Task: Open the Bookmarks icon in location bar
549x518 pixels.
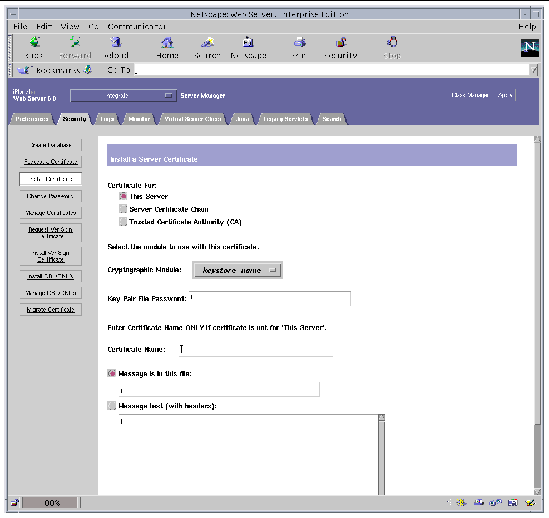Action: 24,70
